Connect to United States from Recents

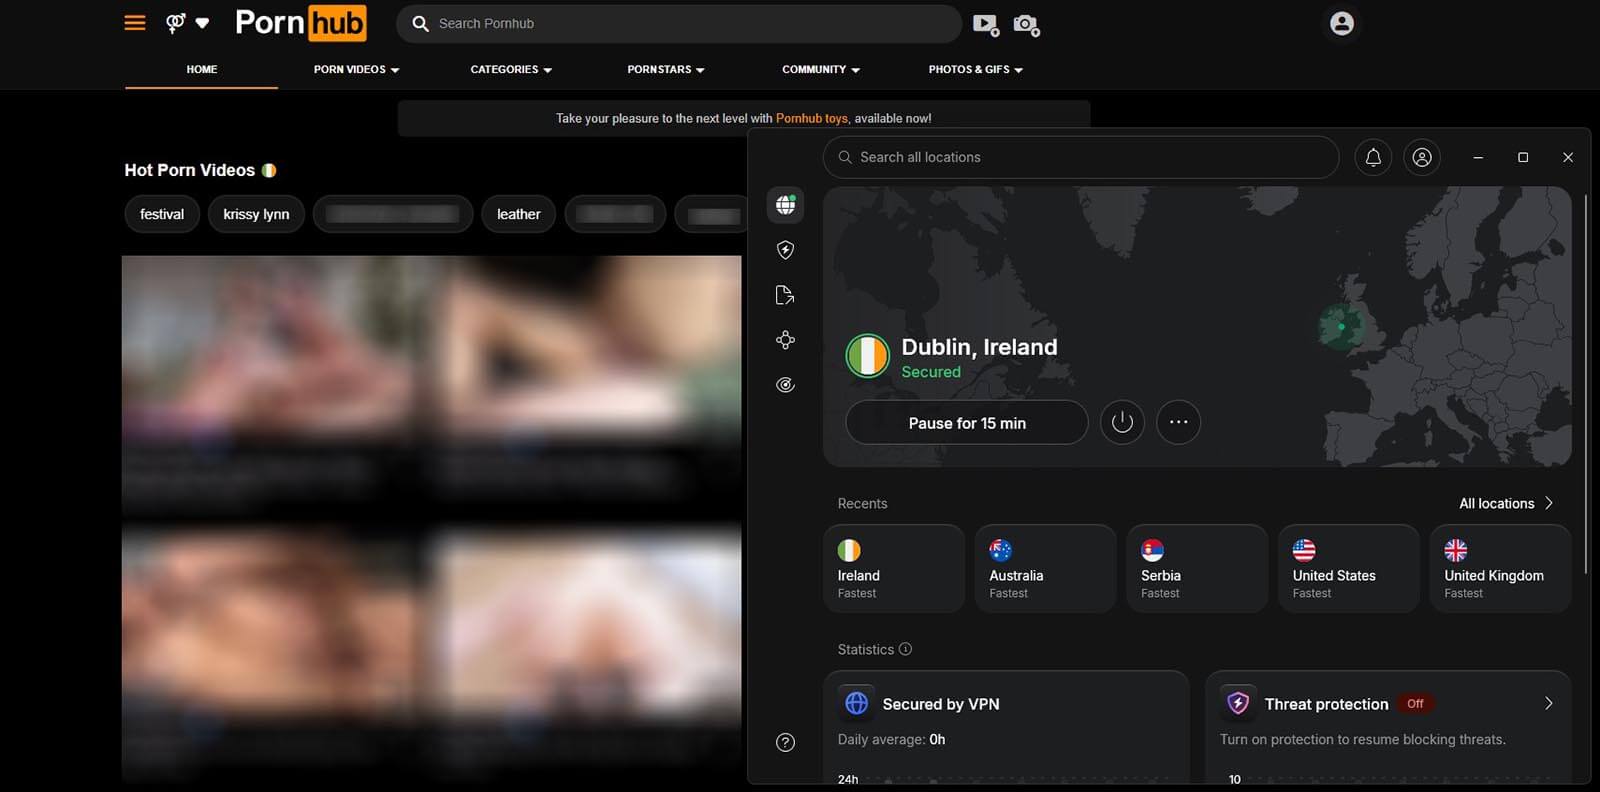click(x=1349, y=568)
